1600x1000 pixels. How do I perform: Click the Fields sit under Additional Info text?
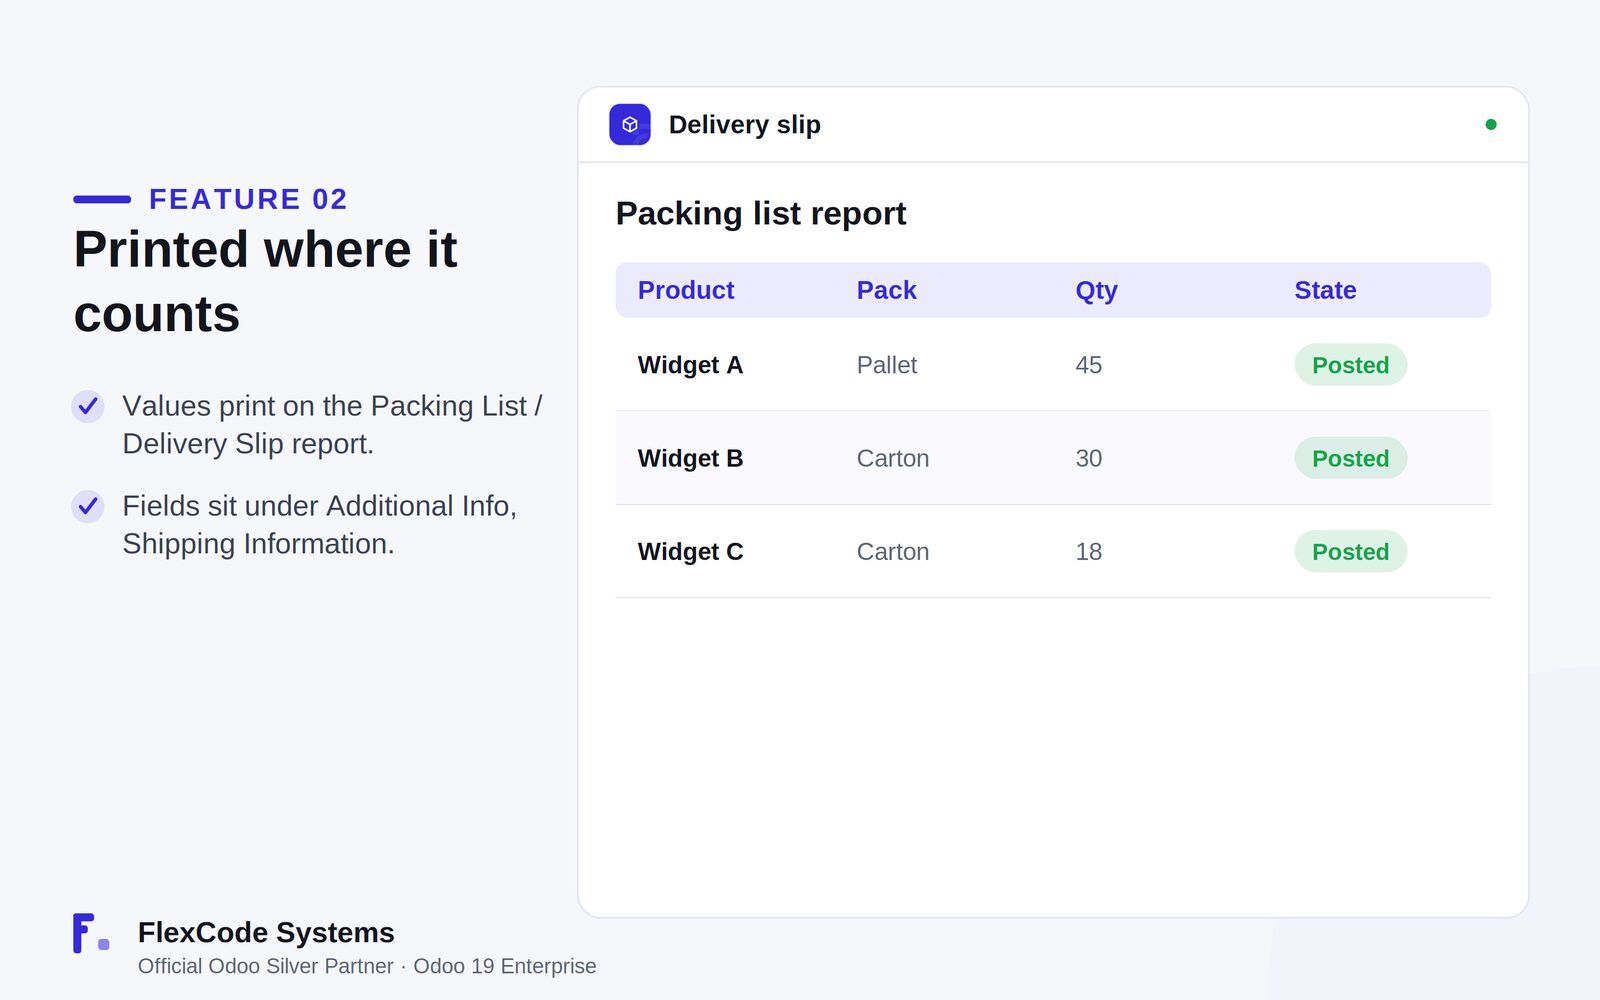click(319, 525)
